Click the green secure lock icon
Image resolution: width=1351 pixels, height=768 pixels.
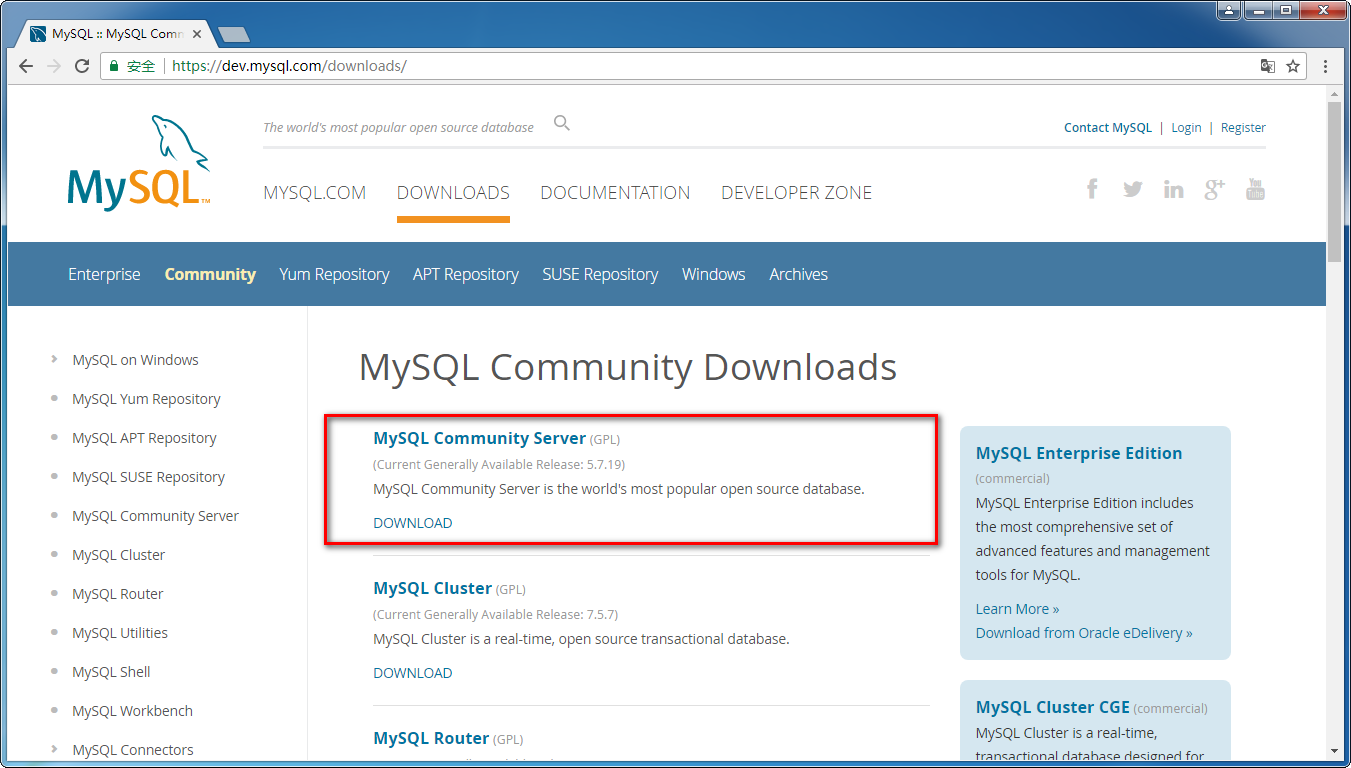[114, 66]
